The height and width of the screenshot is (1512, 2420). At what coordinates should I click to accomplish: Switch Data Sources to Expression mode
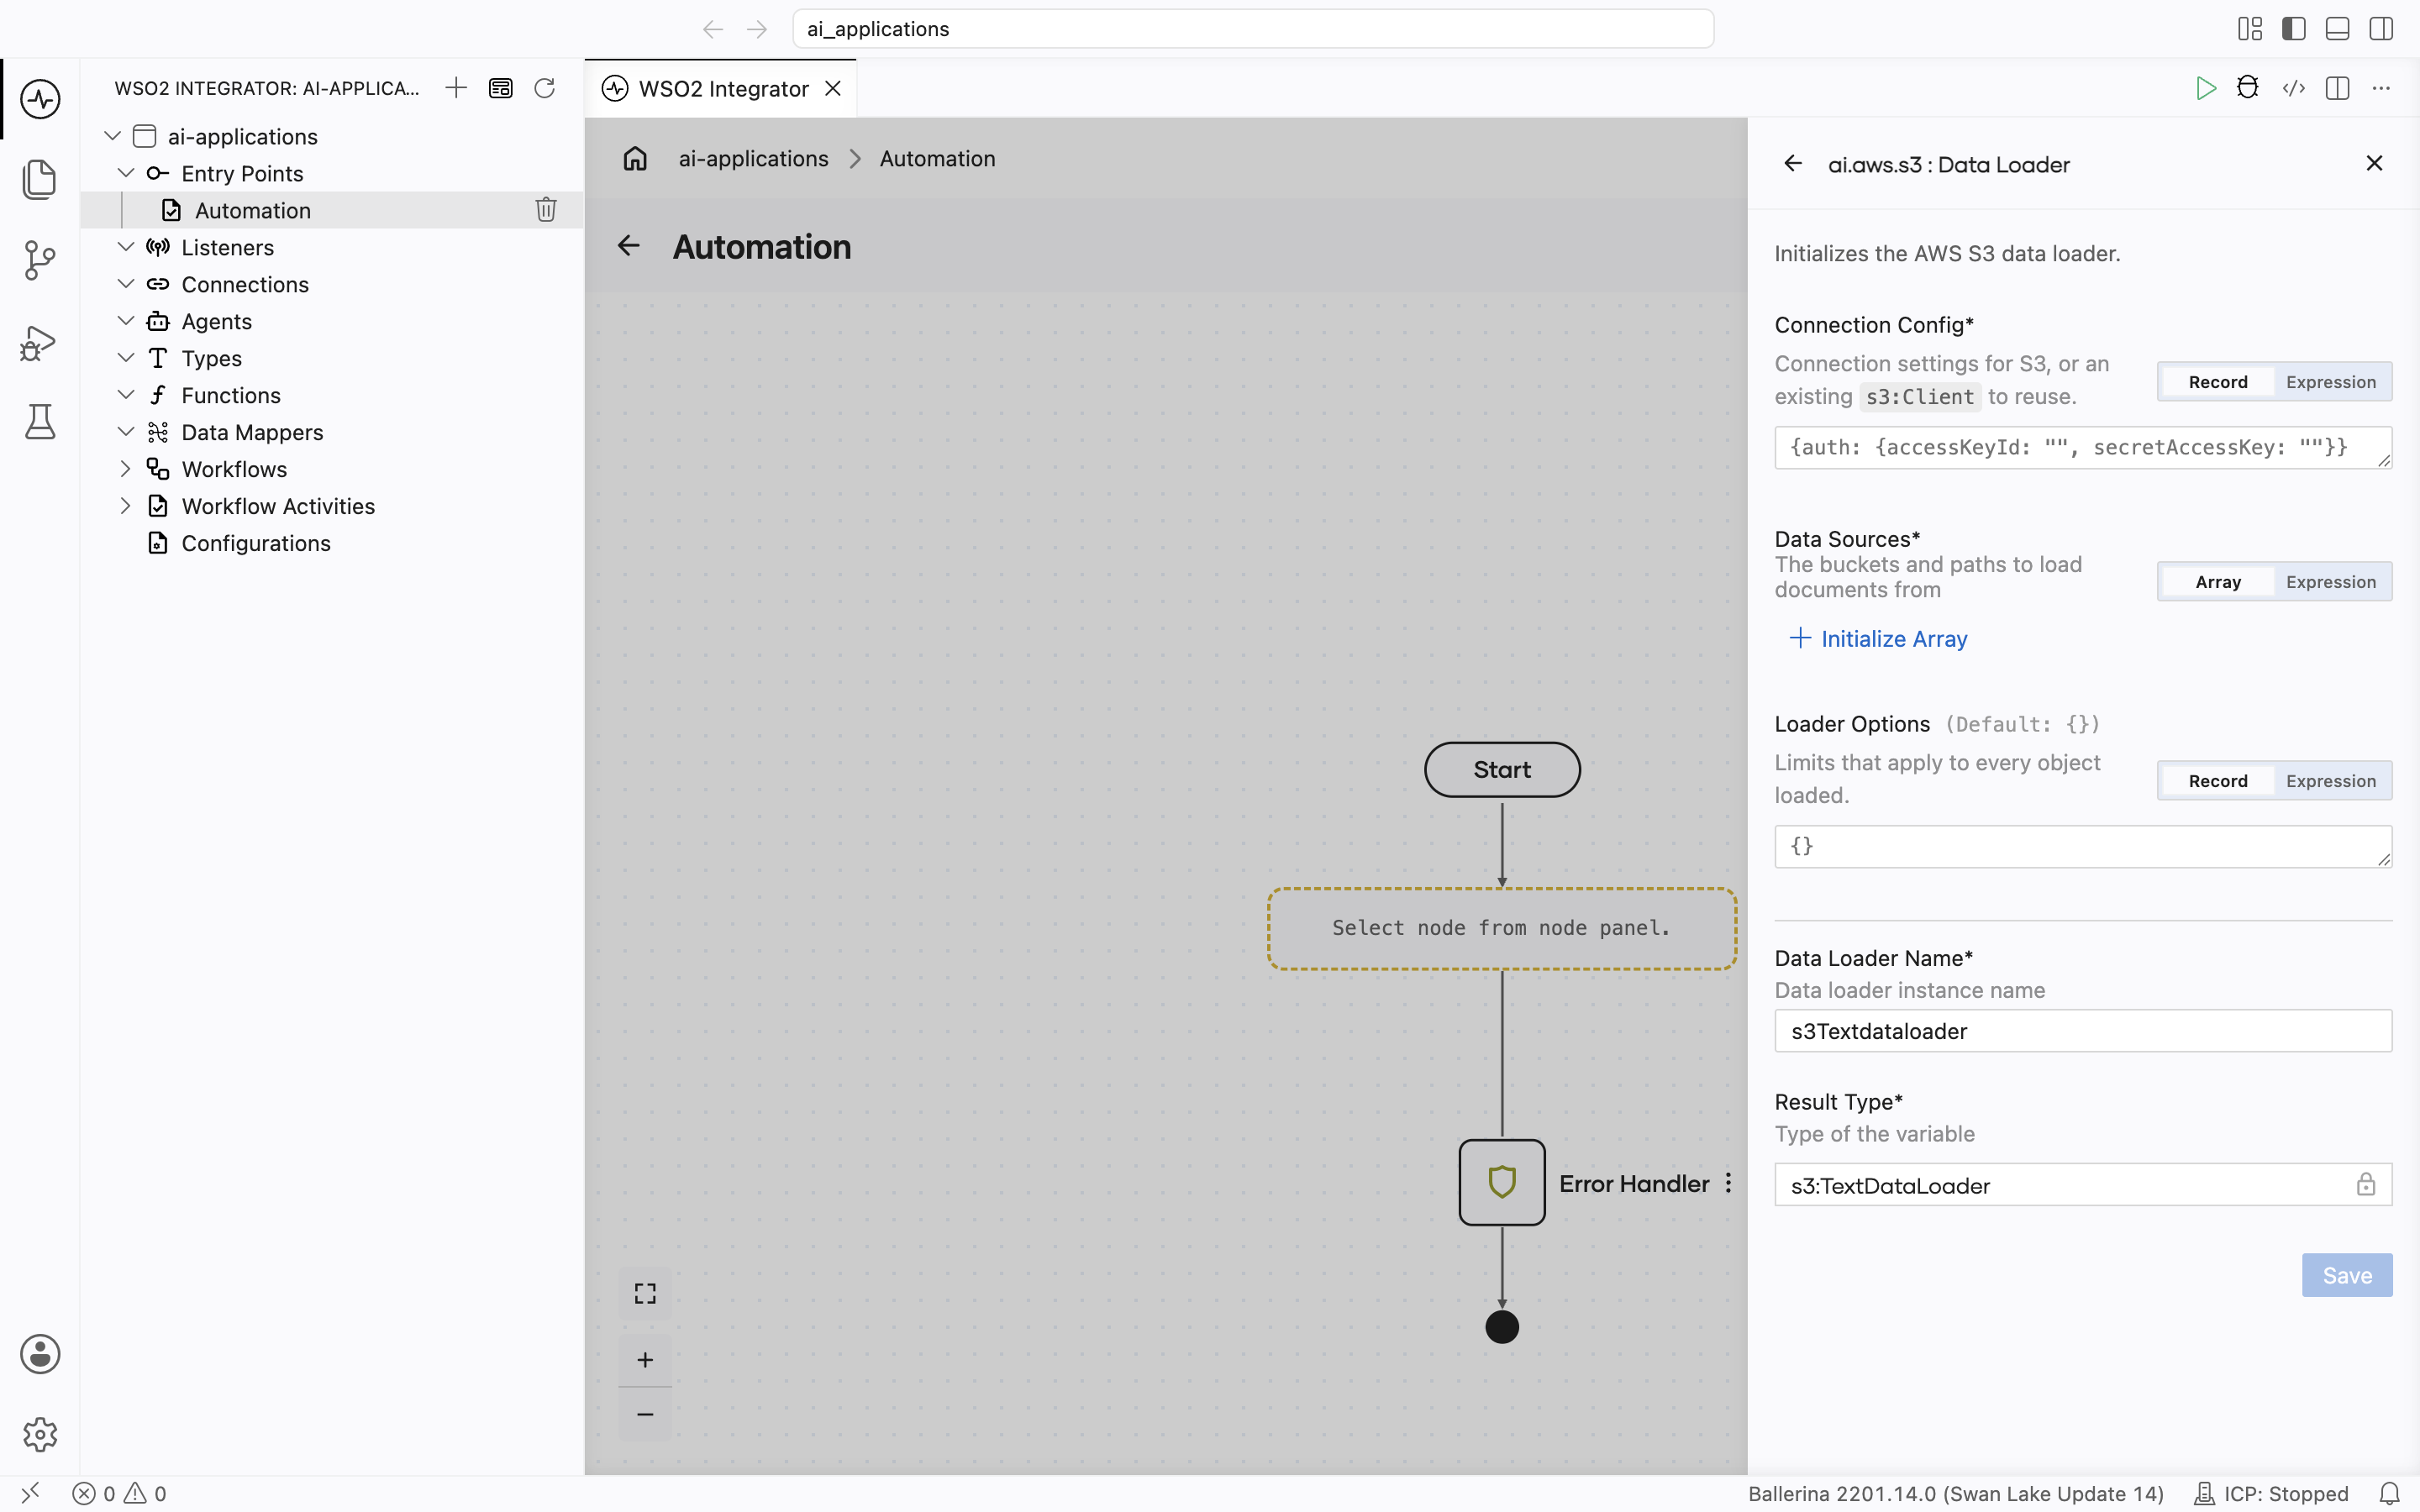pos(2331,582)
